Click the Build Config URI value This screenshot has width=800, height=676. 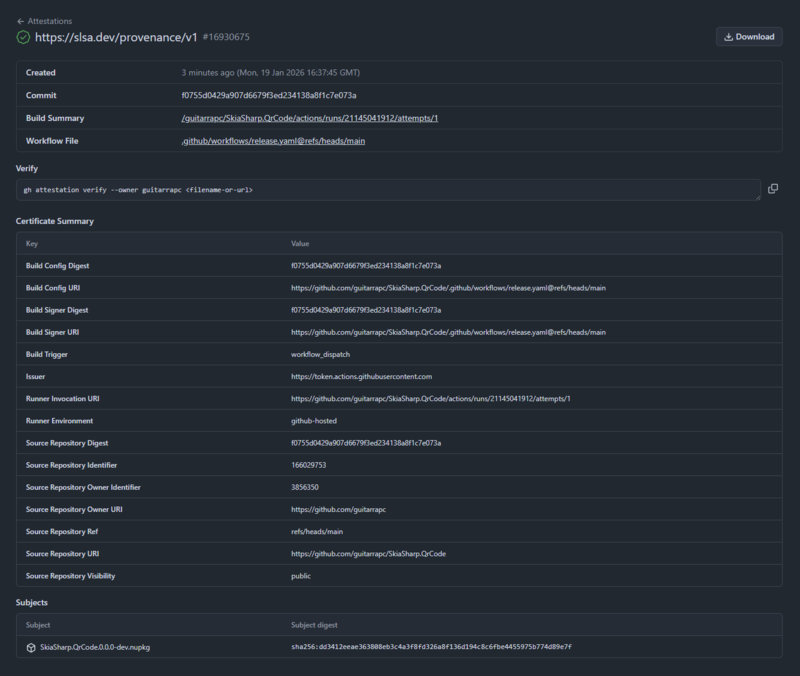coord(448,288)
